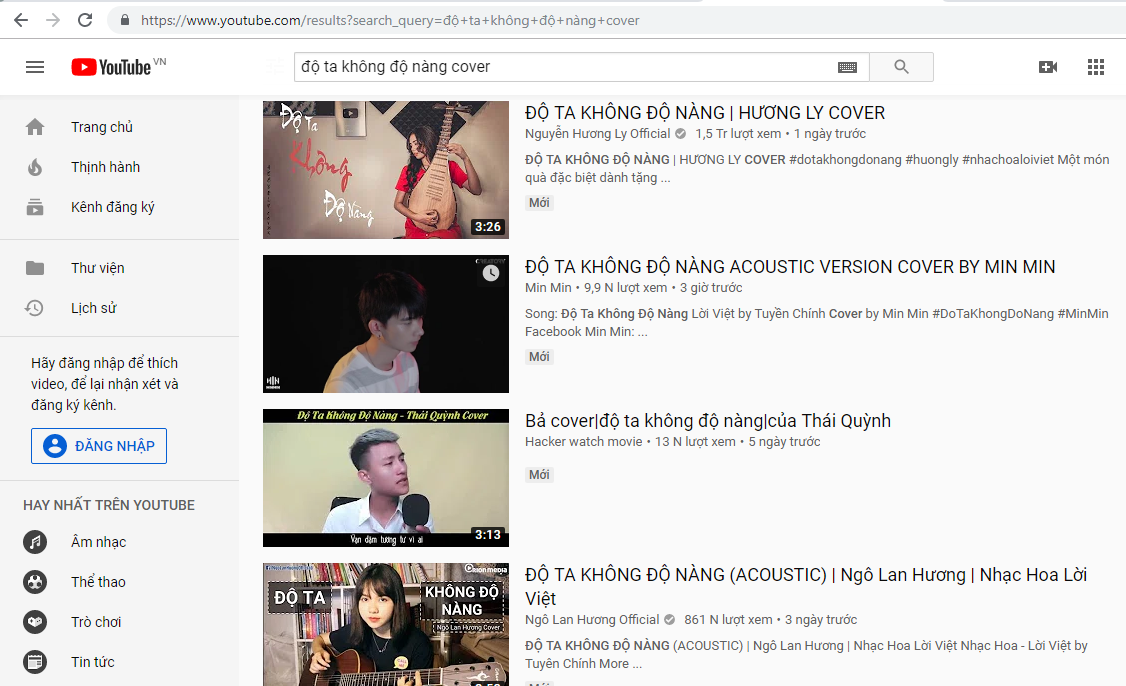Image resolution: width=1126 pixels, height=686 pixels.
Task: Go back using browser back arrow
Action: [21, 20]
